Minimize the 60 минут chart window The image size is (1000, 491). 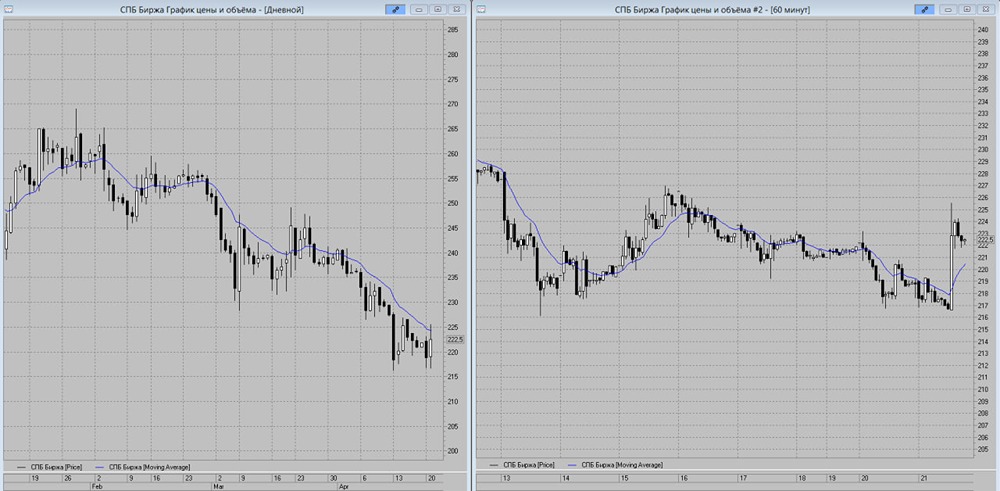click(x=949, y=10)
